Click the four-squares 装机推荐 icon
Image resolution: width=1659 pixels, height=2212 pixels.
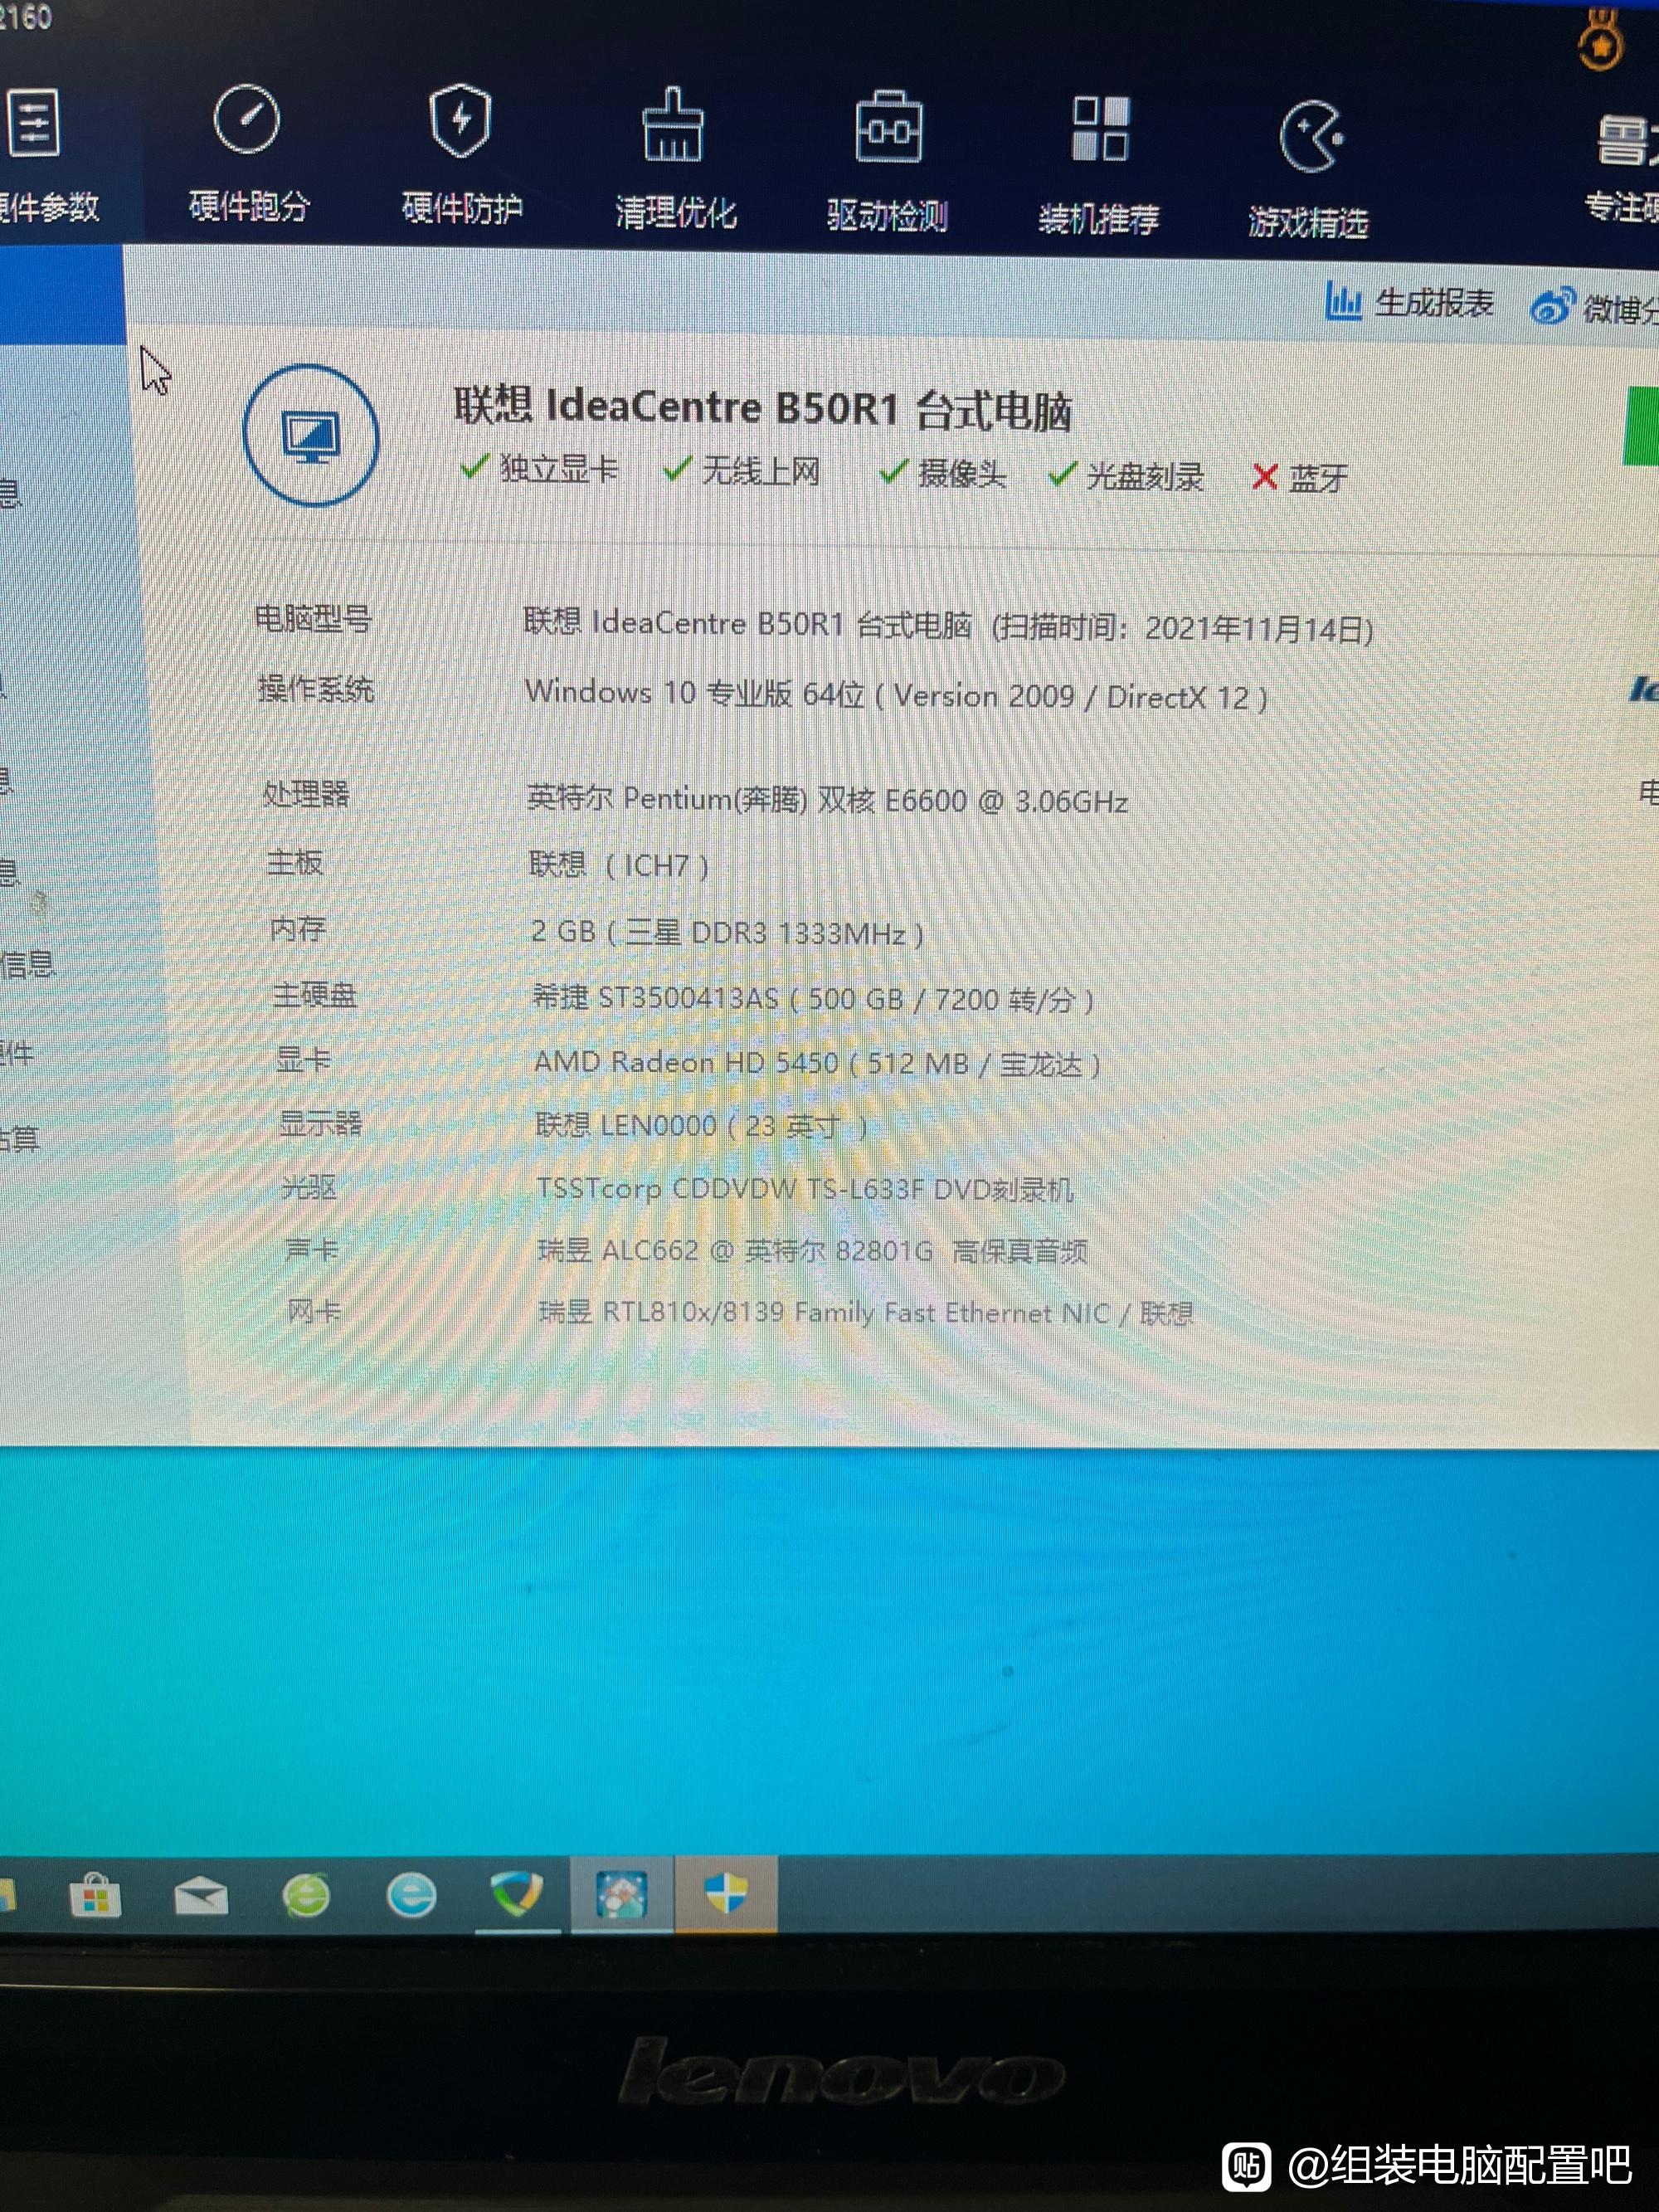pos(1101,128)
